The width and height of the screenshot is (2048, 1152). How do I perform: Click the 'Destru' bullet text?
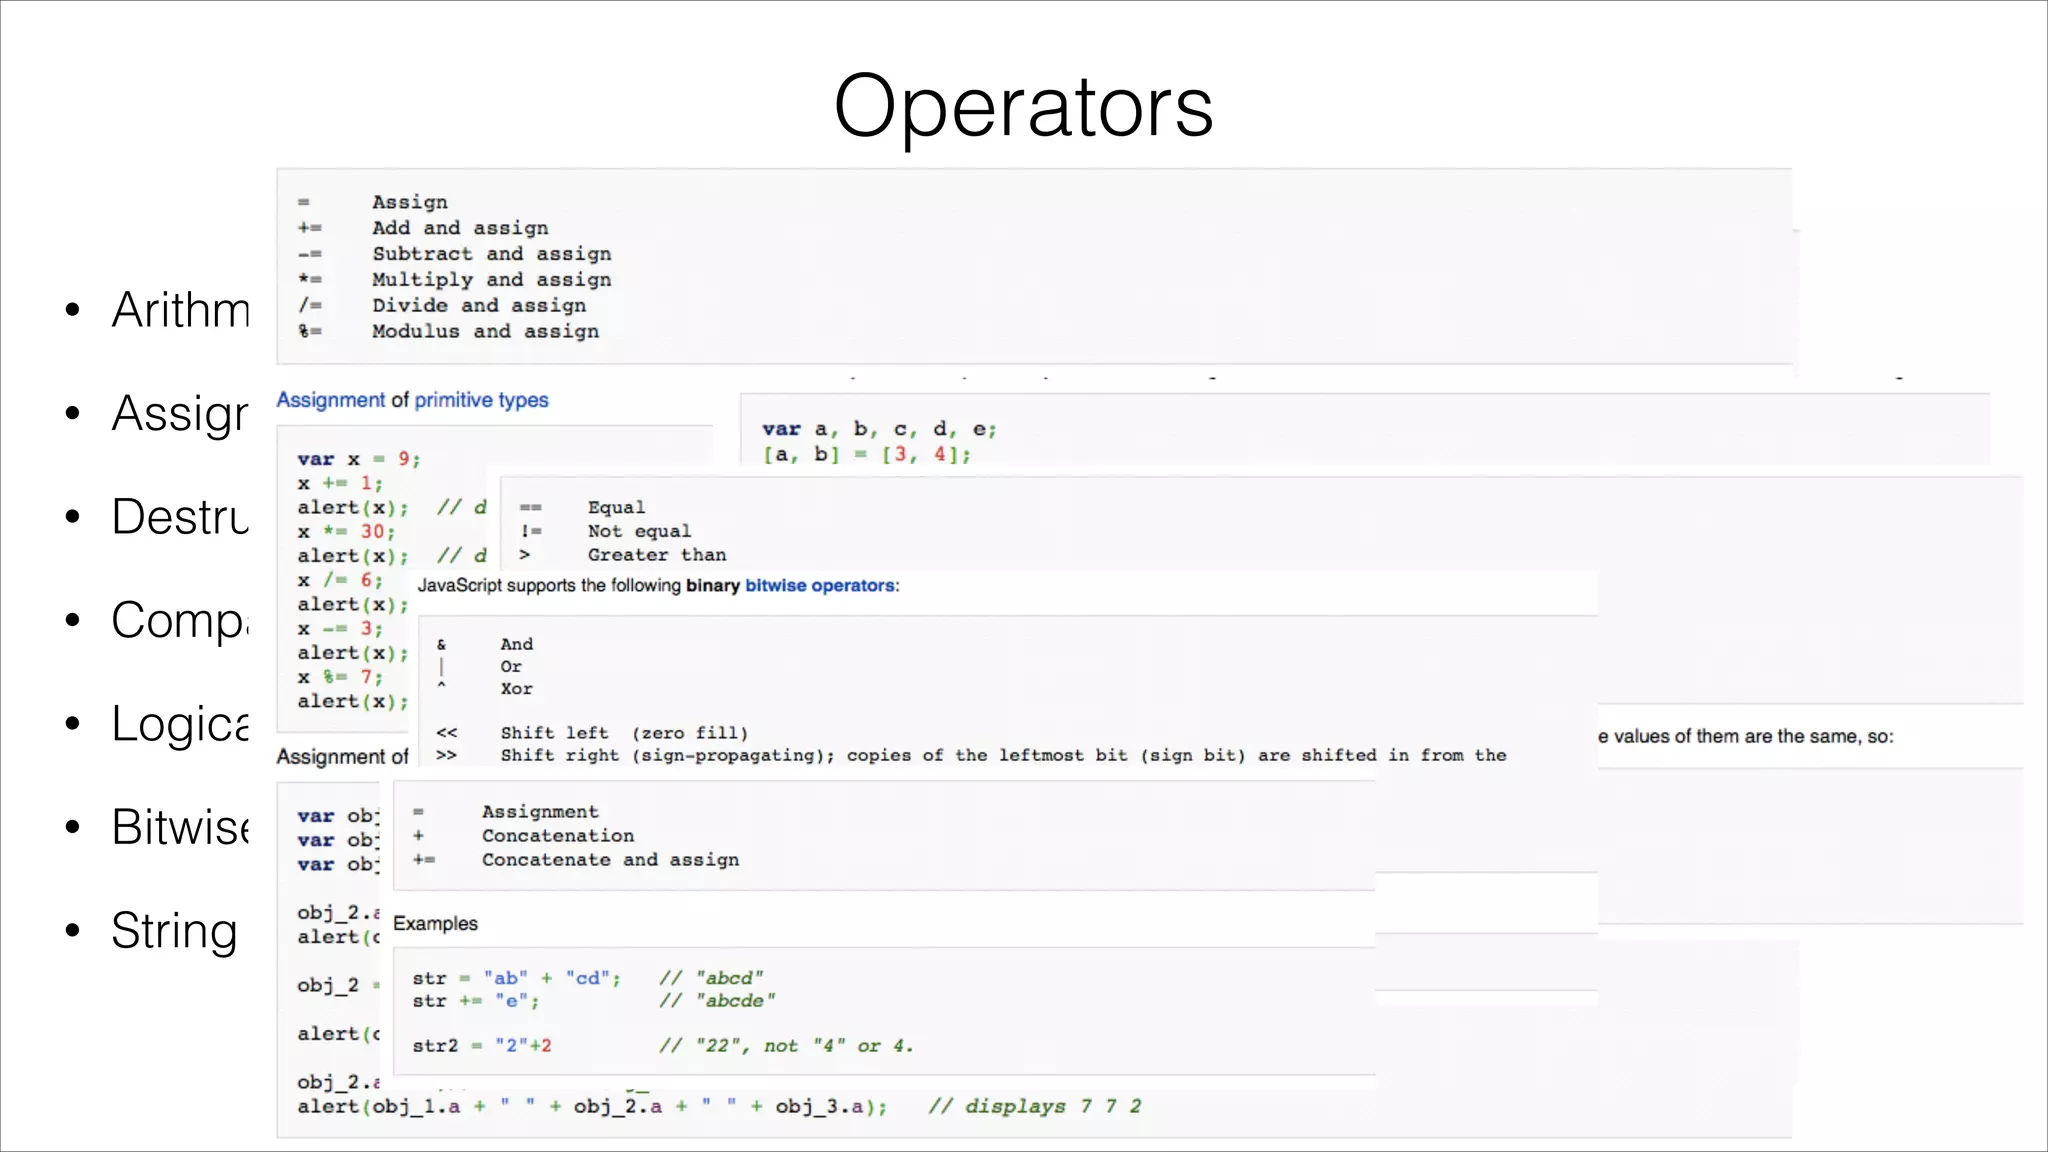(180, 517)
